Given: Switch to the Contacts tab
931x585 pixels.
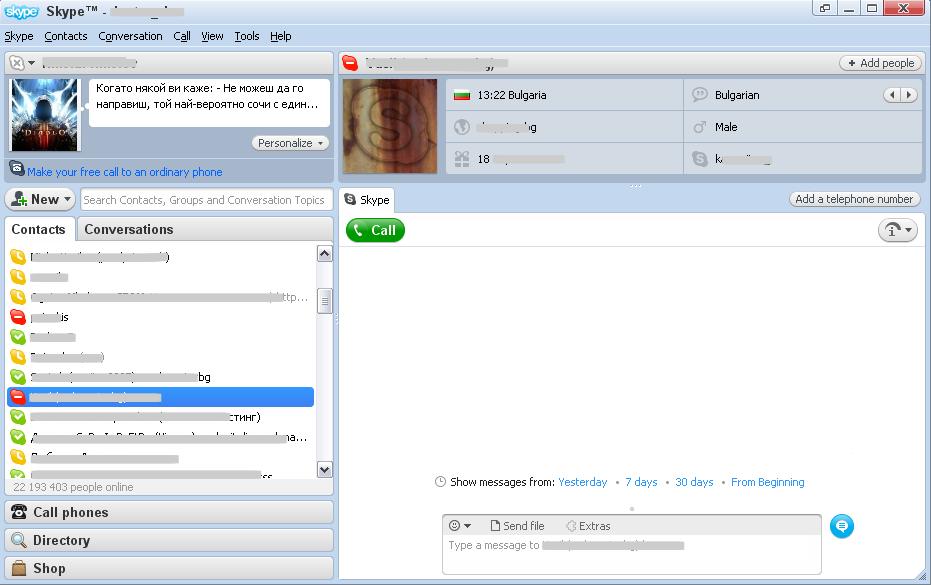Looking at the screenshot, I should coord(39,229).
